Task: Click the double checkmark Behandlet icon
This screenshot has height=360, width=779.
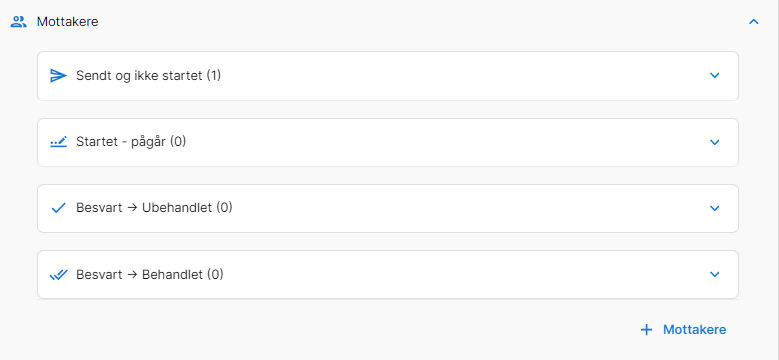Action: coord(59,275)
